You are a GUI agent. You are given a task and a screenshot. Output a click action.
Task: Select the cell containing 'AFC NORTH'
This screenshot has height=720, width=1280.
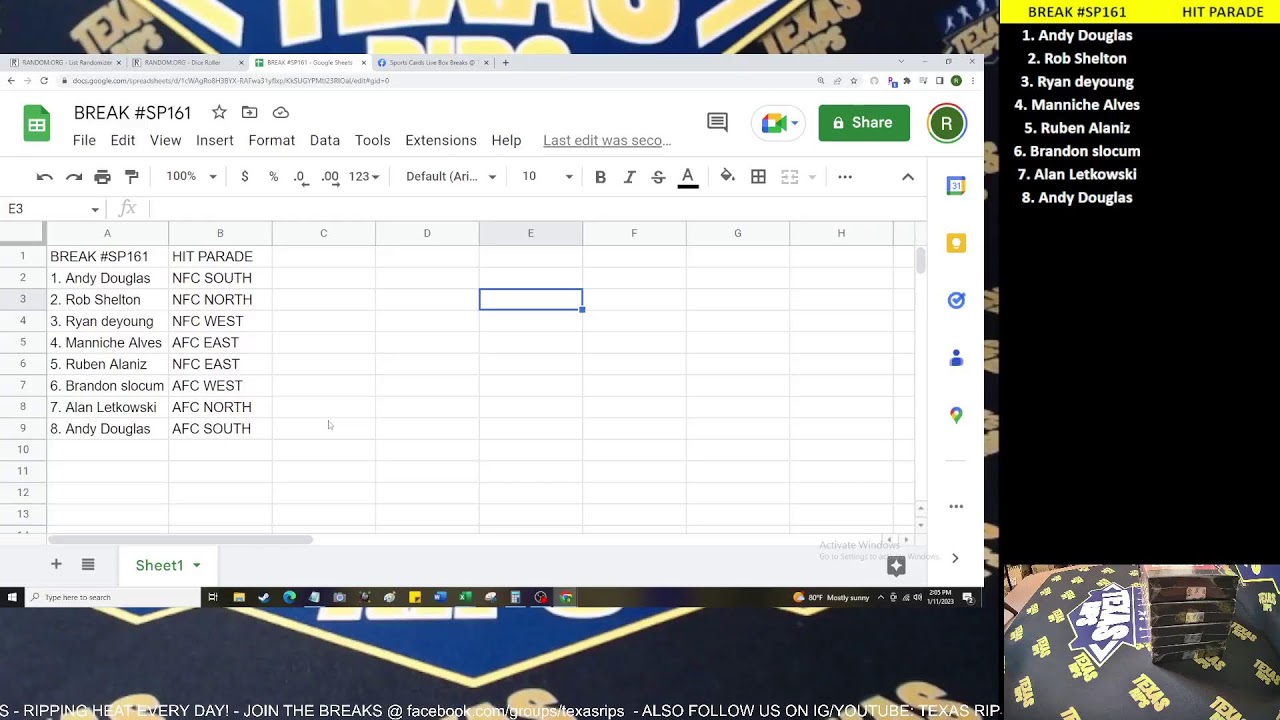pyautogui.click(x=220, y=407)
